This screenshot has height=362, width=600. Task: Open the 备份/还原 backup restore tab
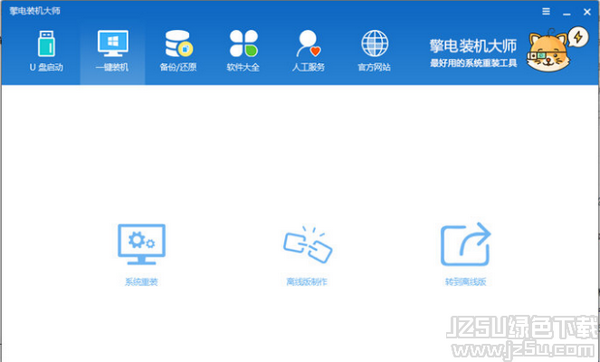(178, 52)
